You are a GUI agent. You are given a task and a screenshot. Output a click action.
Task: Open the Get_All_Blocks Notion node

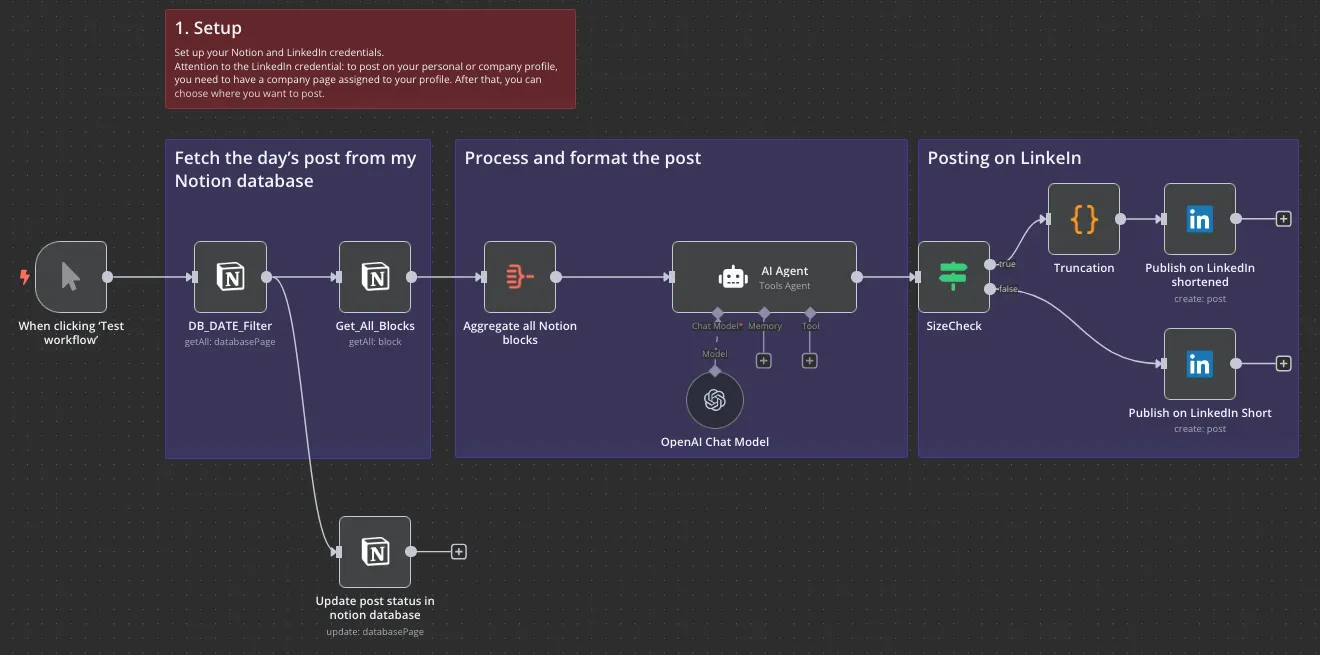pyautogui.click(x=375, y=277)
